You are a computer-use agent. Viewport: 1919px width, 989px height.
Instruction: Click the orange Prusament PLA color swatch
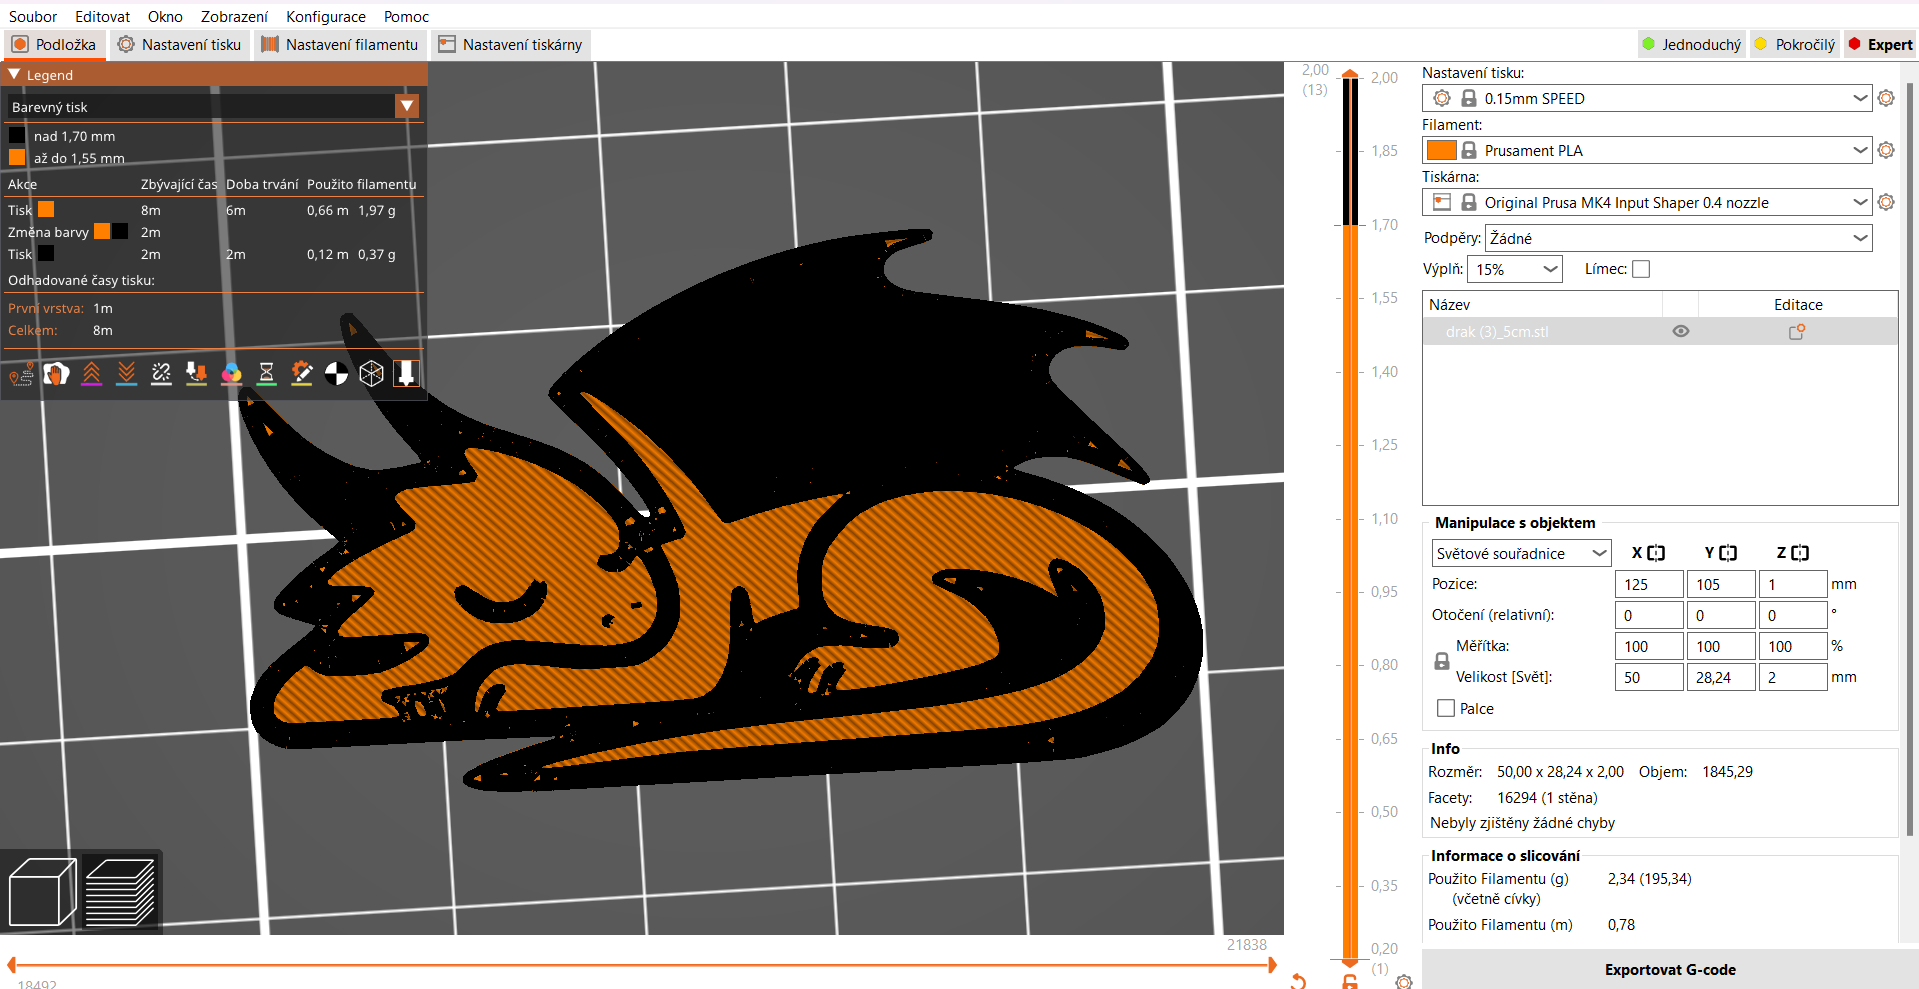(1441, 150)
